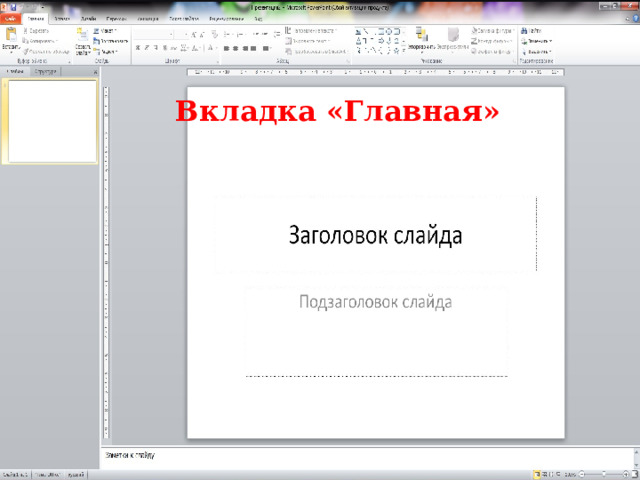This screenshot has width=640, height=480.
Task: Open the Shape Effects dropdown
Action: [492, 51]
